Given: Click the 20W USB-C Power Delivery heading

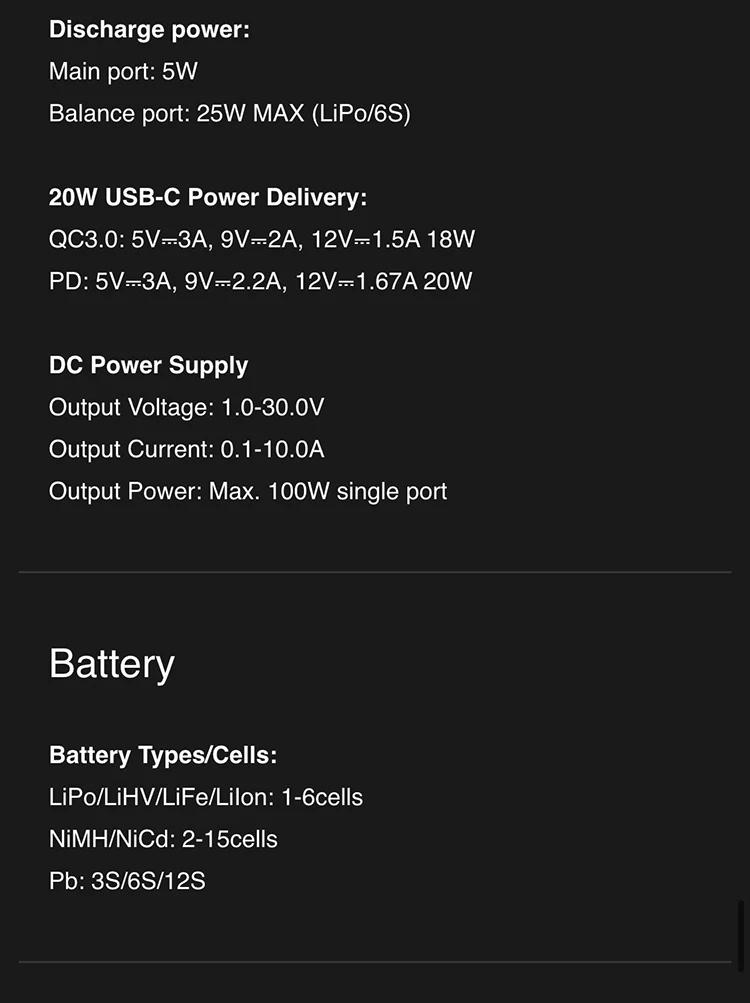Looking at the screenshot, I should 208,198.
